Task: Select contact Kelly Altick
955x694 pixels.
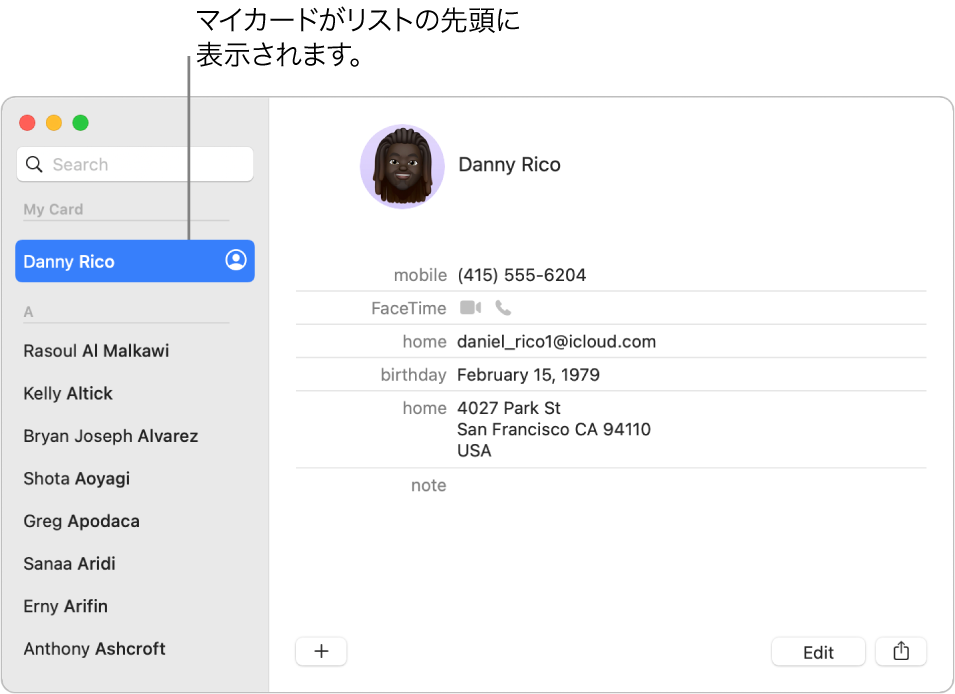Action: click(68, 394)
